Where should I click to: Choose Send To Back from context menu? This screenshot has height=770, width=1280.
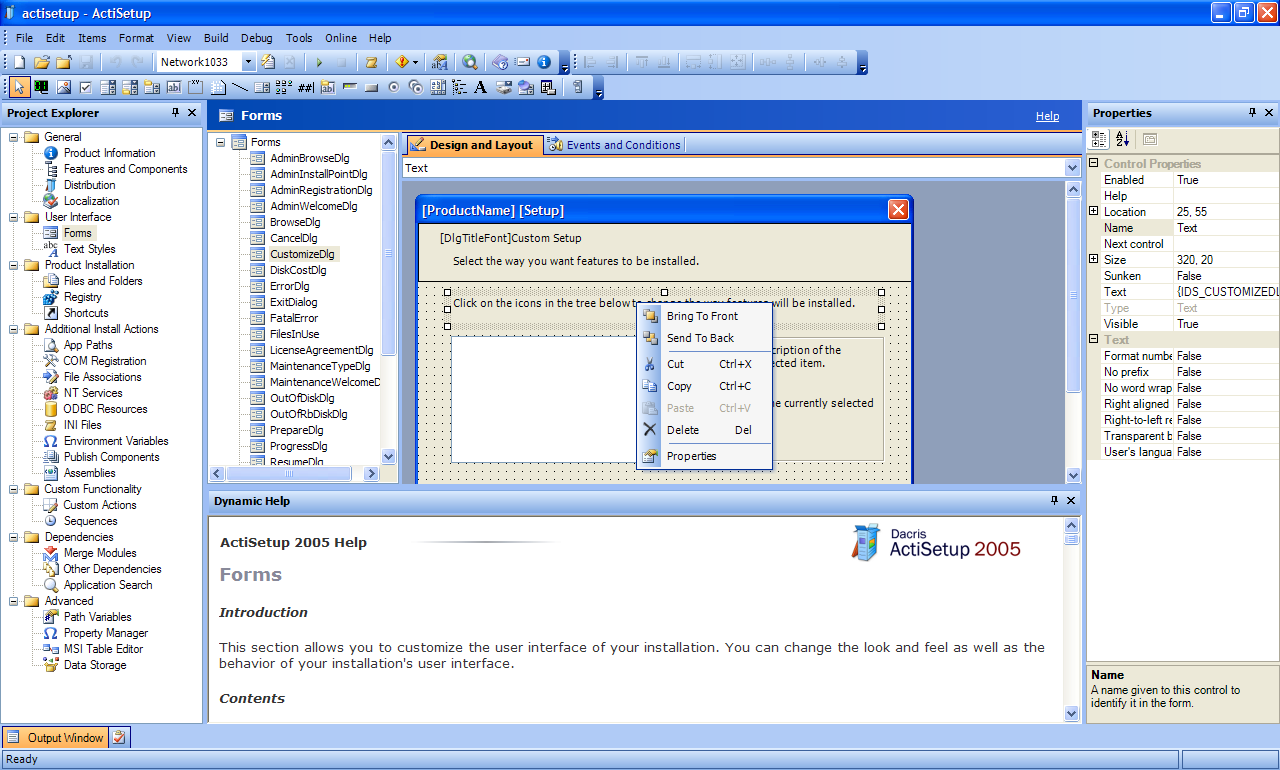point(704,338)
